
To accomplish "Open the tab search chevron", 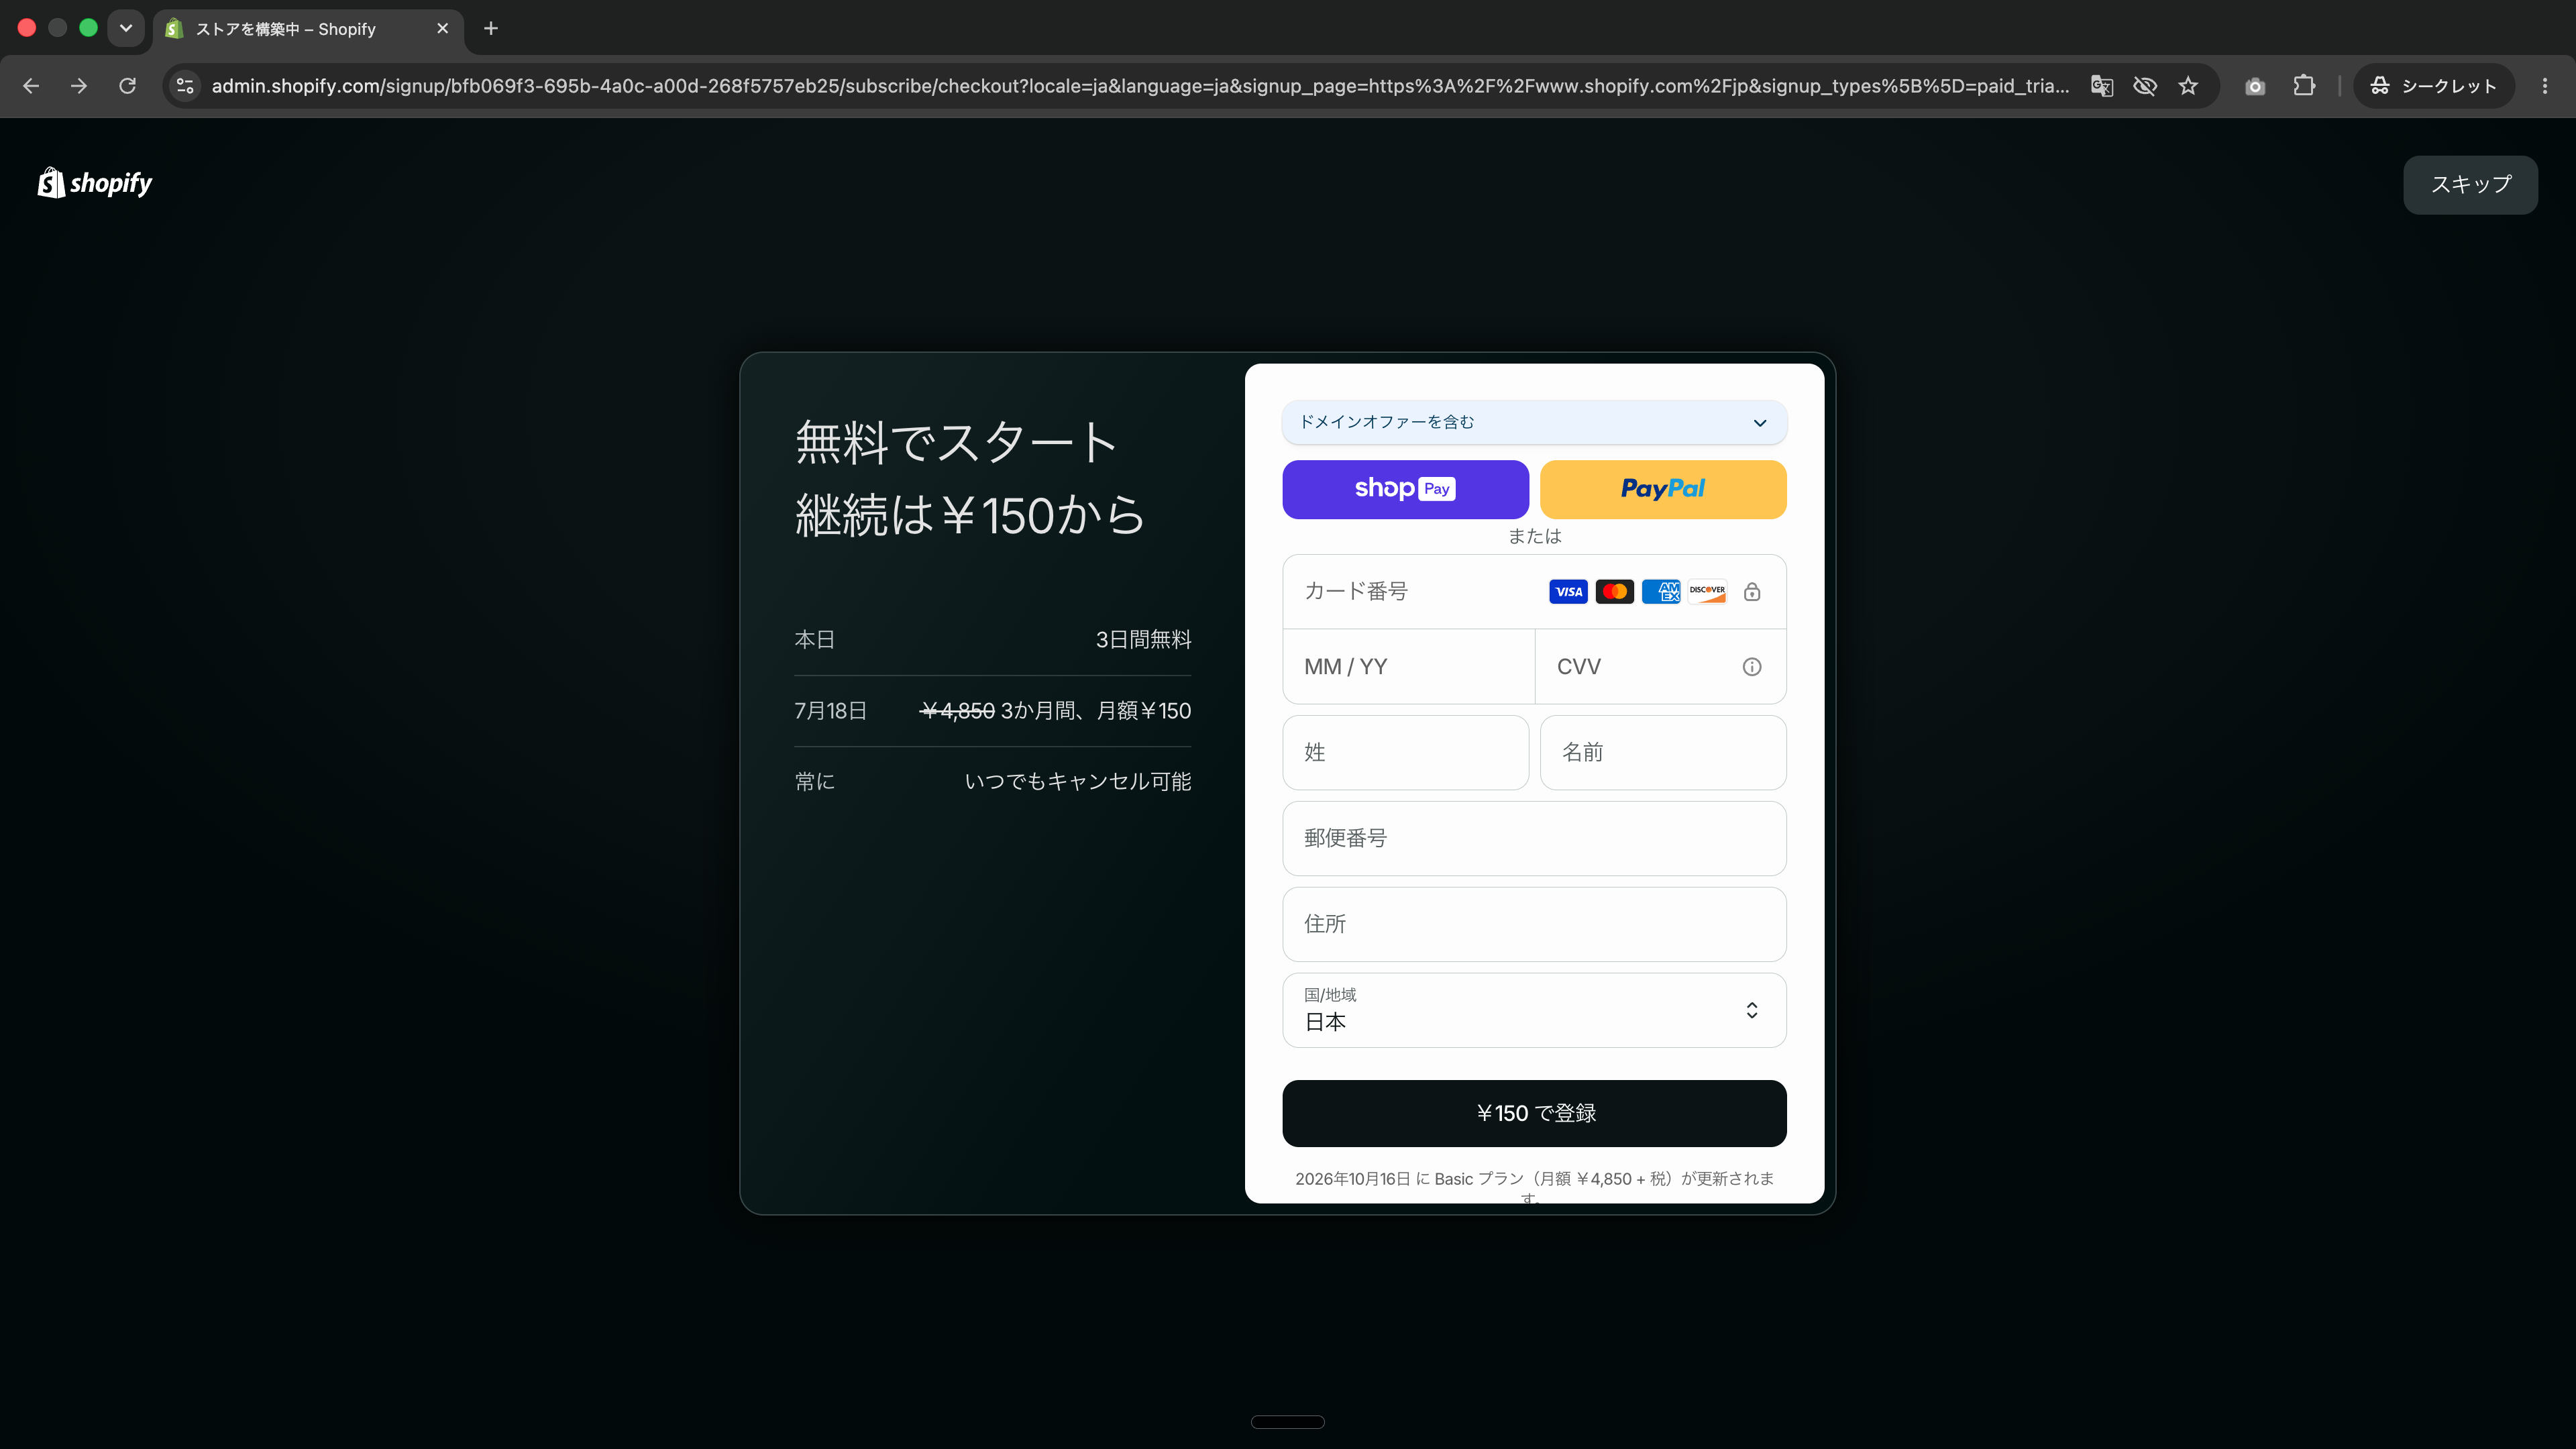I will [126, 28].
